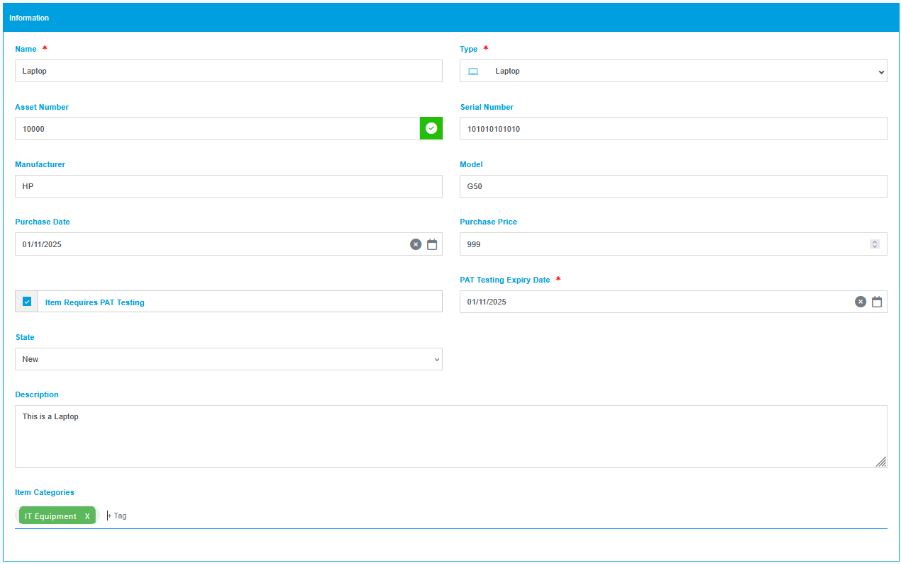The height and width of the screenshot is (564, 901).
Task: Open the Purchase Date calendar picker
Action: coord(432,244)
